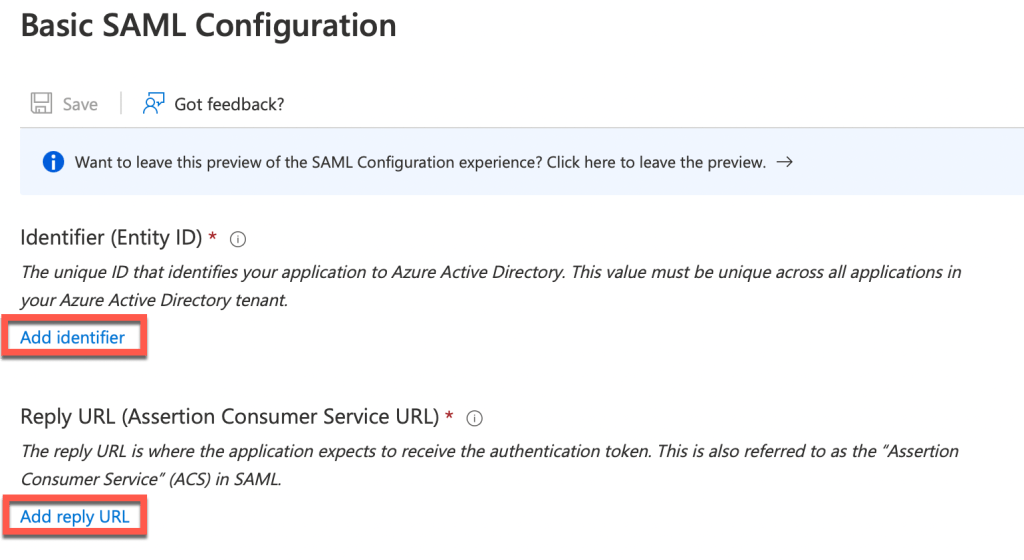Click the Identifier description paragraph
This screenshot has width=1024, height=560.
[490, 285]
